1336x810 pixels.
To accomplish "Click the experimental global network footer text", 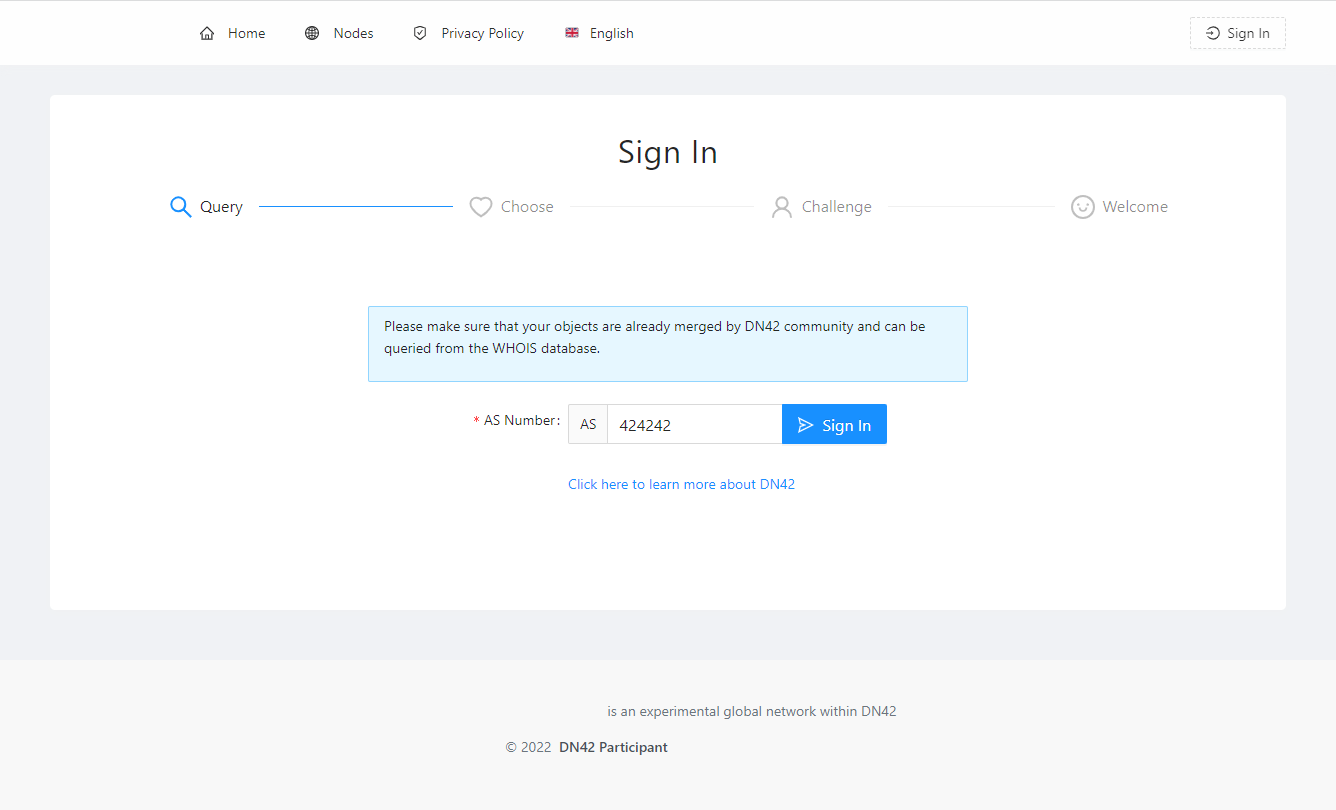I will tap(752, 712).
